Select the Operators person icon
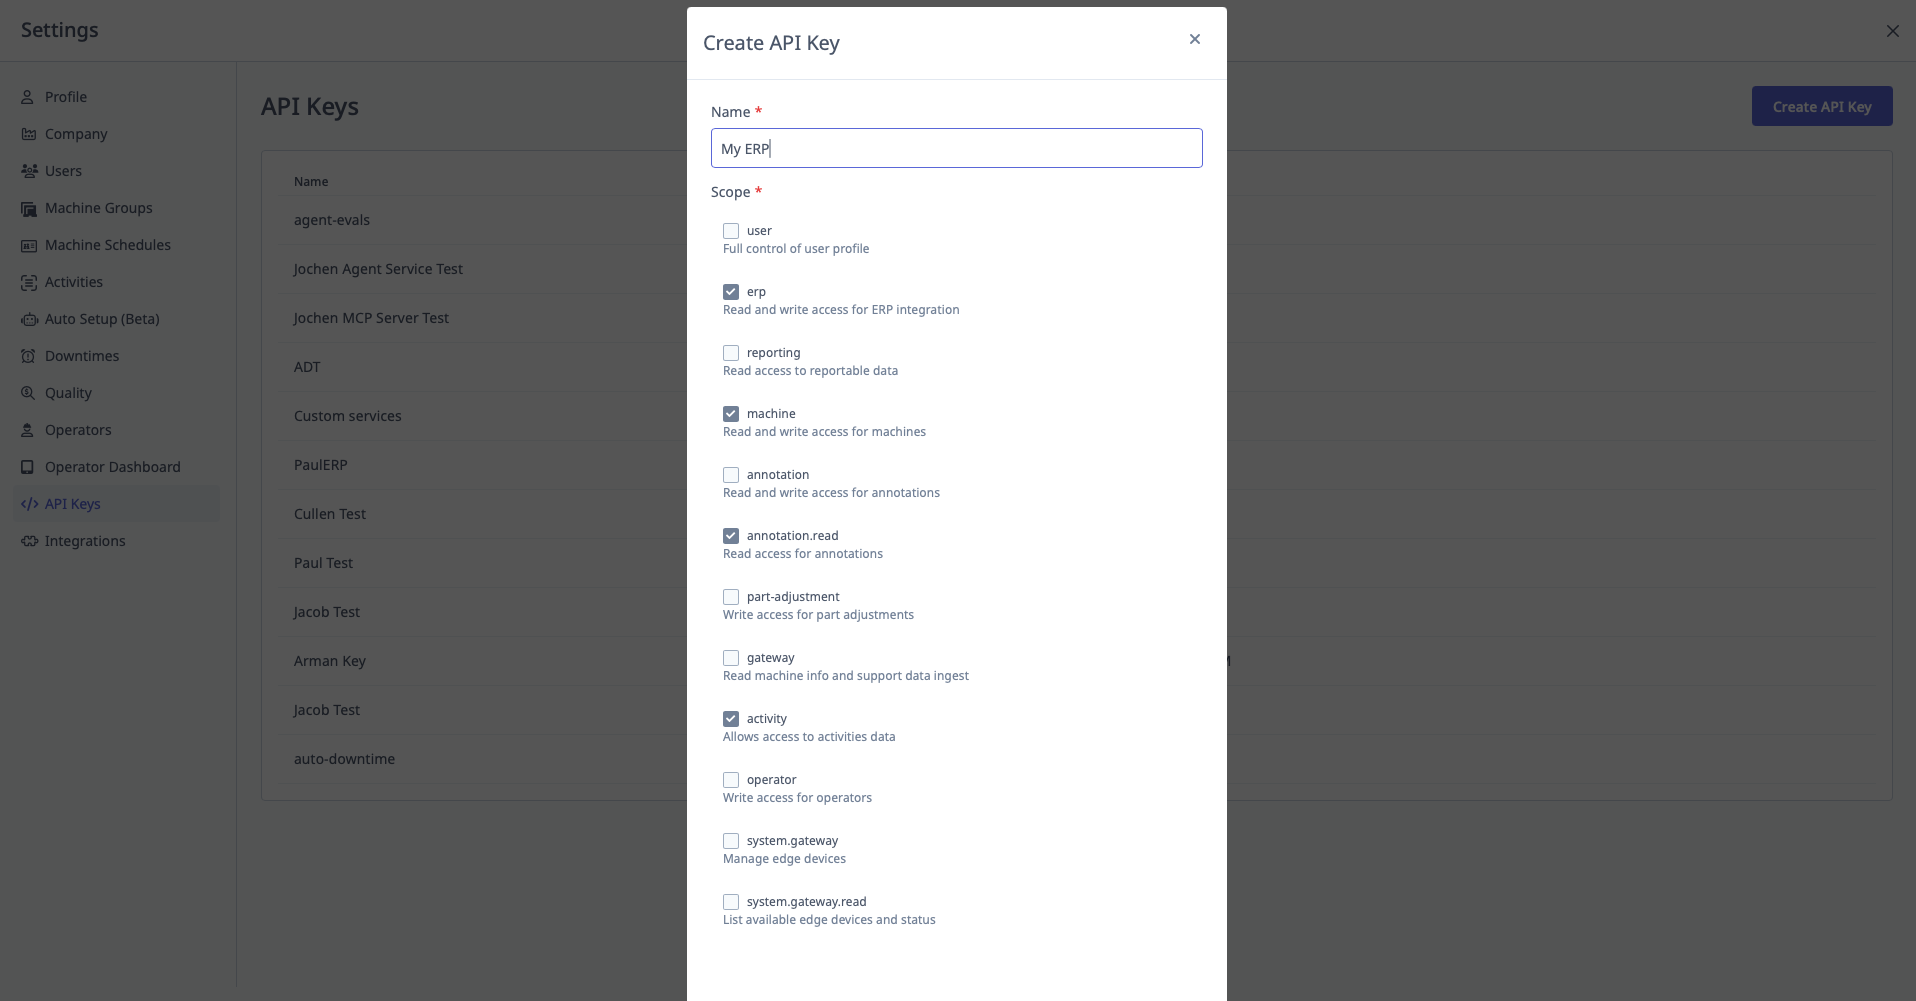This screenshot has width=1916, height=1001. pos(29,429)
